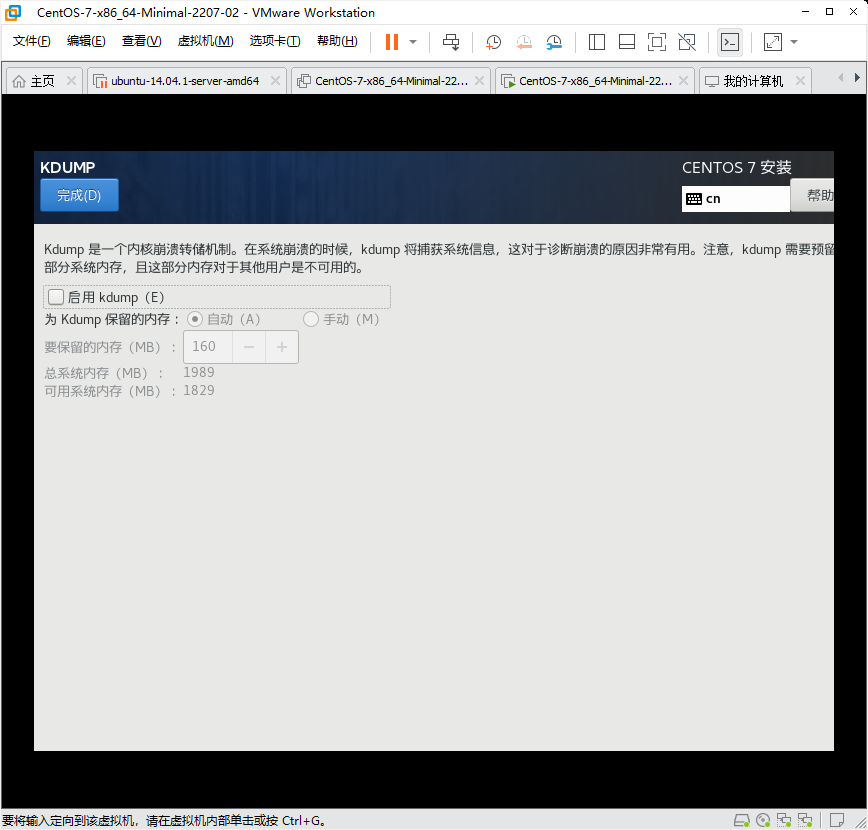Image resolution: width=868 pixels, height=830 pixels.
Task: Open the stretch mode dropdown arrow
Action: tap(794, 42)
